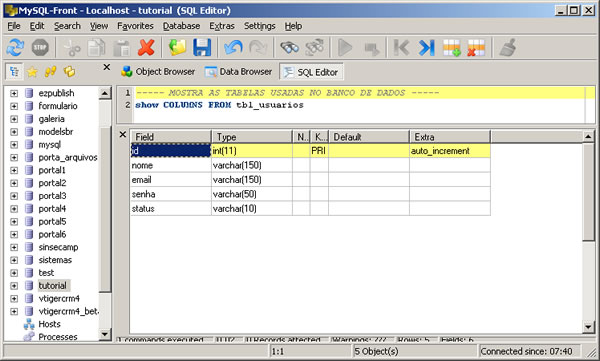The height and width of the screenshot is (361, 600).
Task: Expand the formulario database node
Action: coord(14,106)
